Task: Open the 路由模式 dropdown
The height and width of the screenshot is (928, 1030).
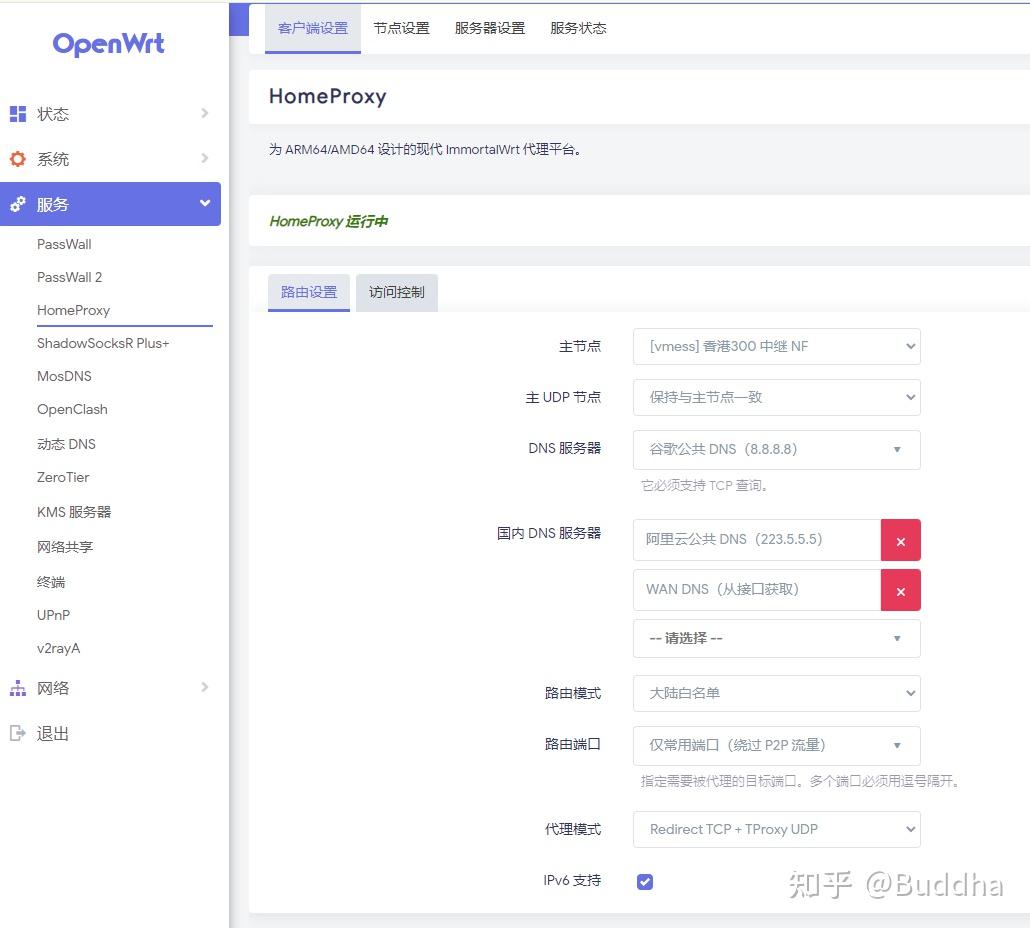Action: tap(776, 693)
